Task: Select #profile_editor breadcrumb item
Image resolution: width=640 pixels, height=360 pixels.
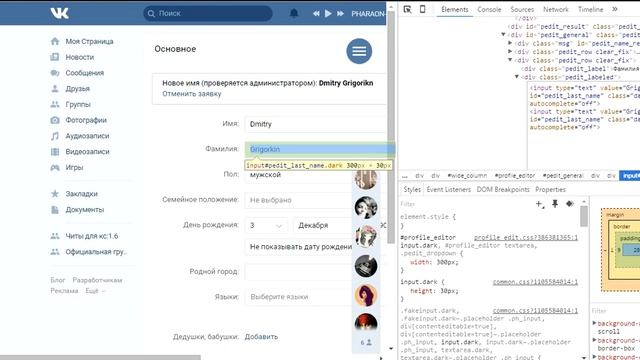Action: pyautogui.click(x=515, y=176)
